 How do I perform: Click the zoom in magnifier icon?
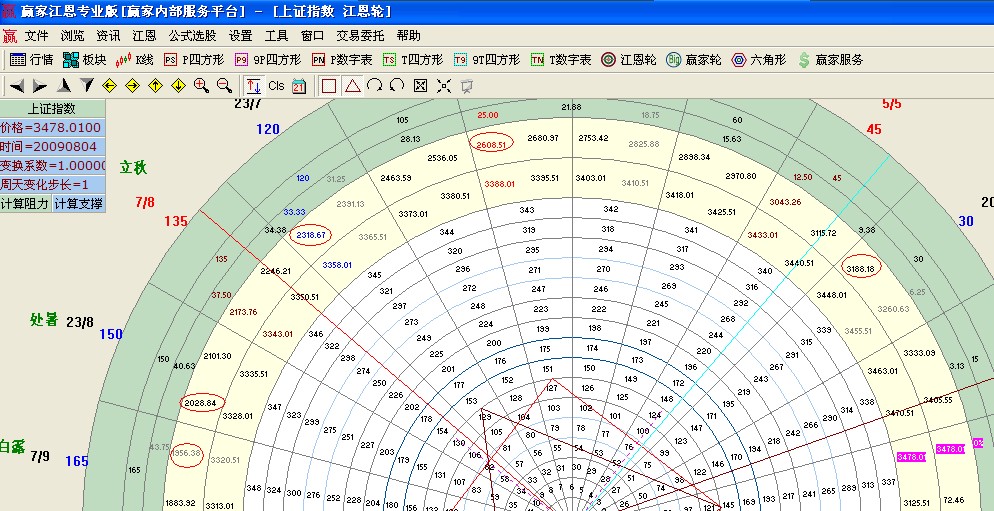(201, 86)
